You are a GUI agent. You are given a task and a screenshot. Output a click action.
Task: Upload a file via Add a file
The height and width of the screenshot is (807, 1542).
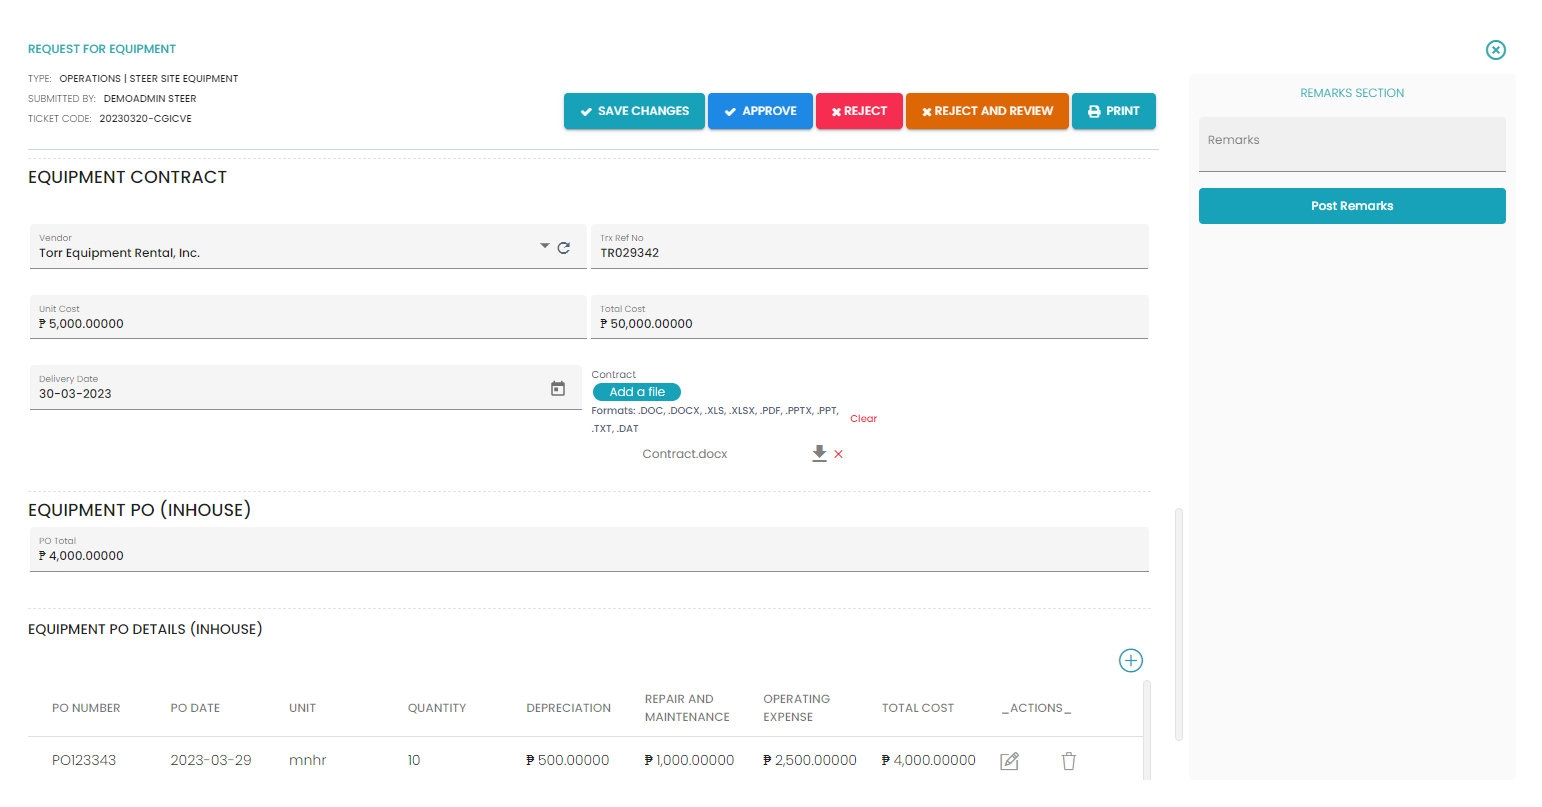(637, 391)
